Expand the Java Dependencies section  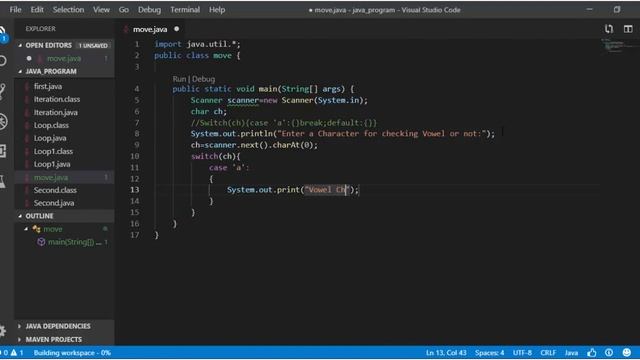(x=58, y=326)
